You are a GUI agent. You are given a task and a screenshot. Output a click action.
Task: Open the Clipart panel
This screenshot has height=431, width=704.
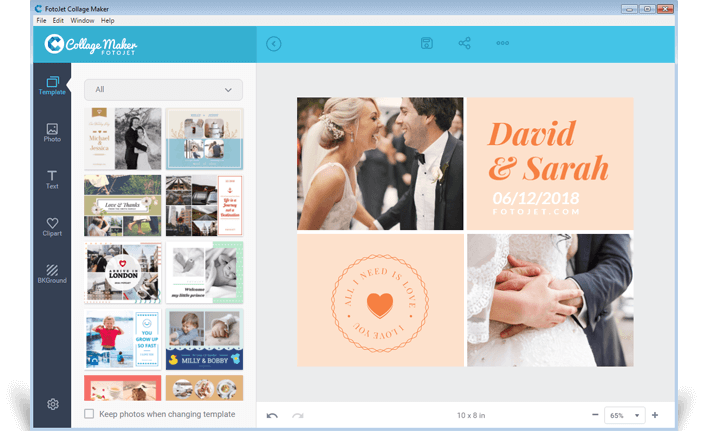[x=52, y=227]
